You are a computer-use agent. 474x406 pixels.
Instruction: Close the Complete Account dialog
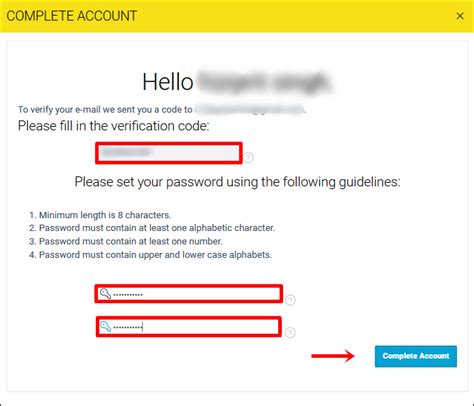coord(460,16)
